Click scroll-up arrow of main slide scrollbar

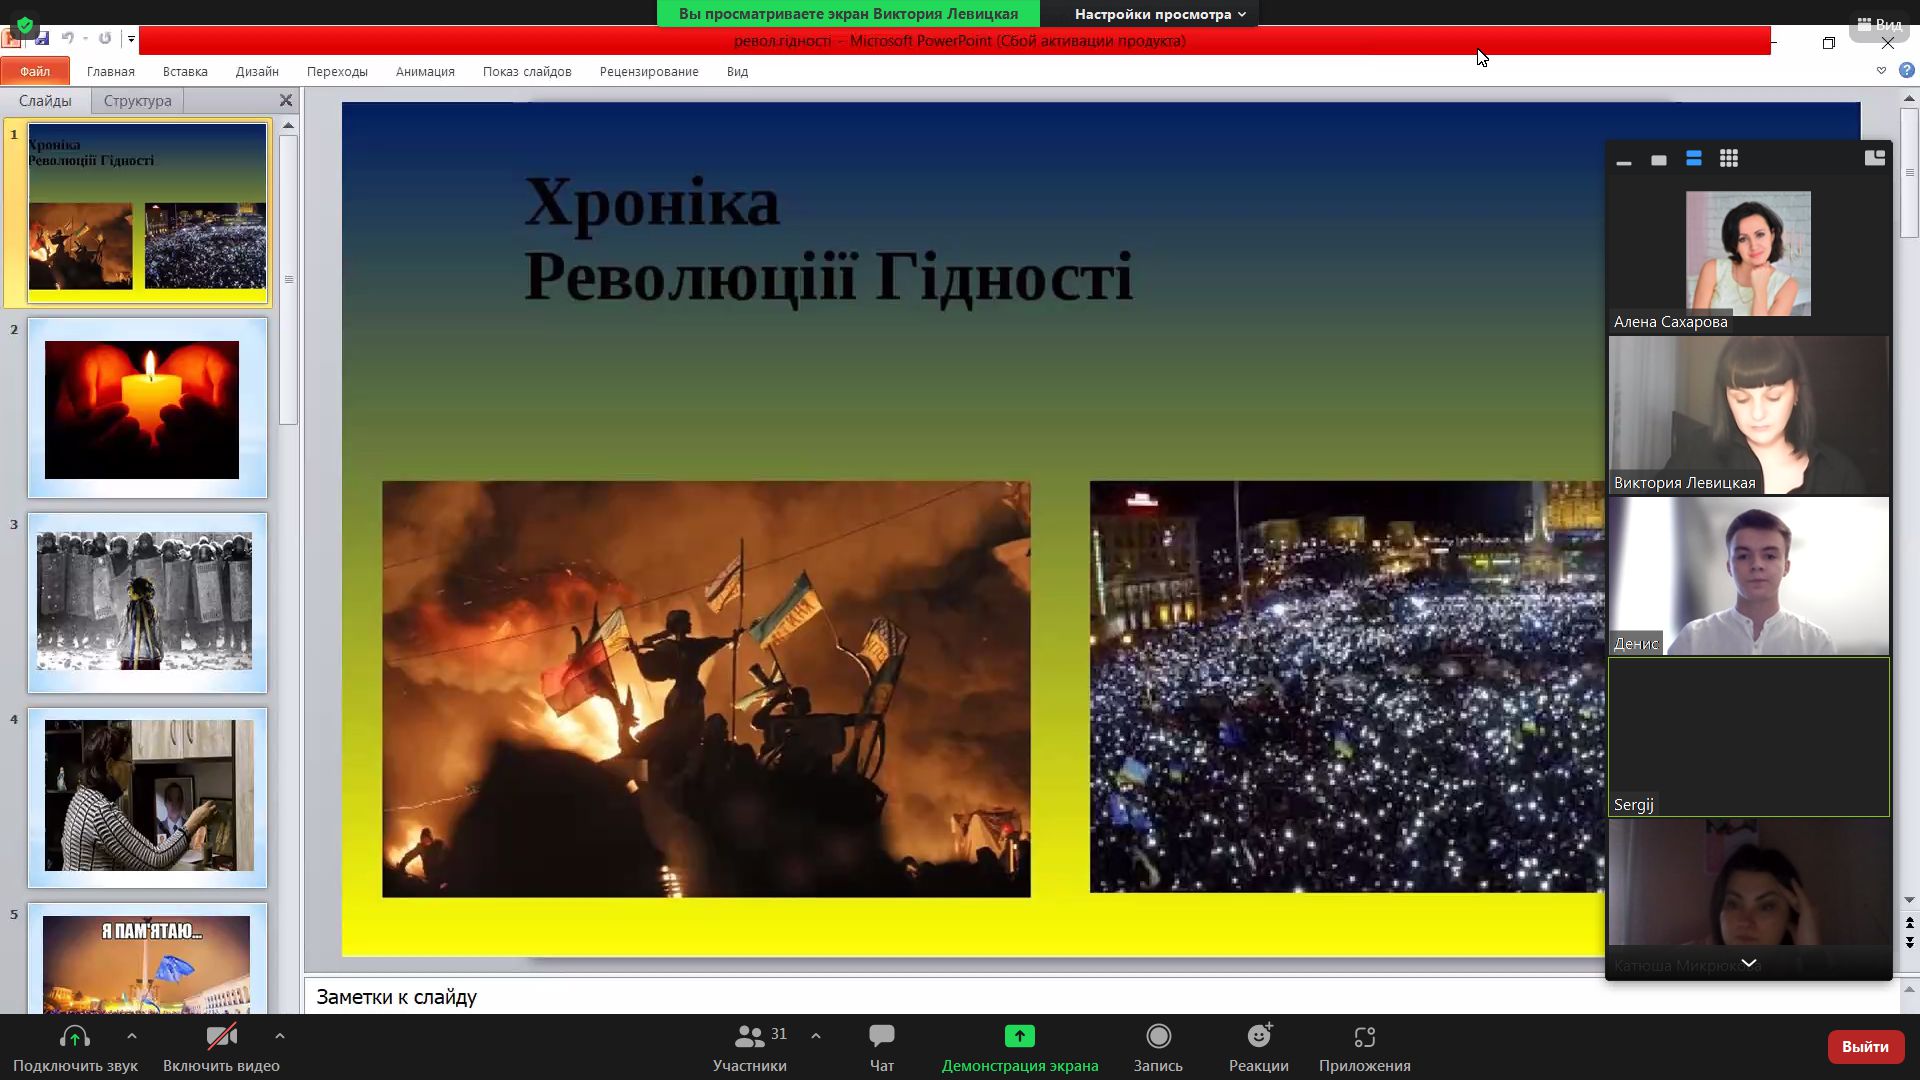click(1909, 99)
